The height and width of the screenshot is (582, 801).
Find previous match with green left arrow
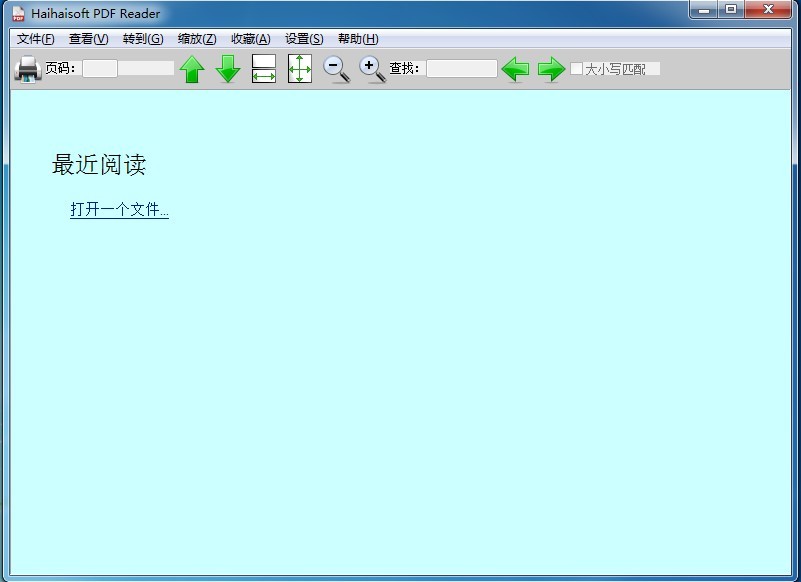tap(515, 69)
